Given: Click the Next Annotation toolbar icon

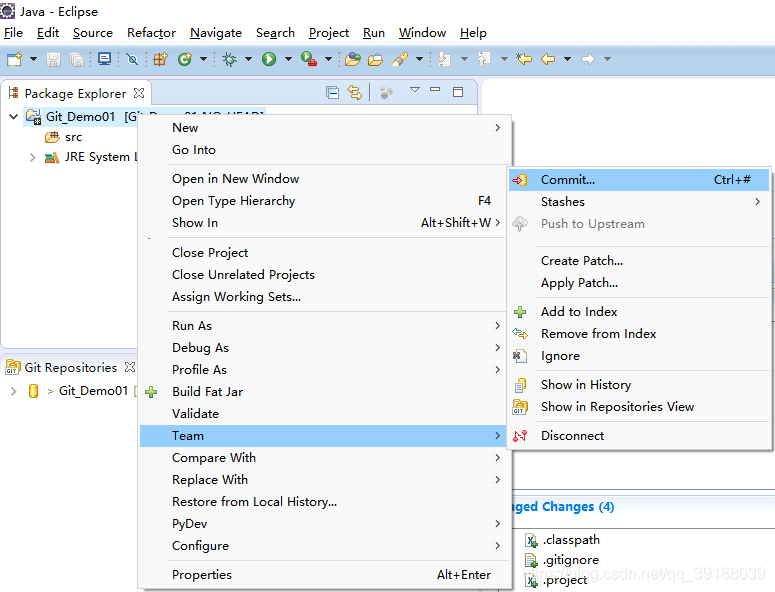Looking at the screenshot, I should pos(444,59).
